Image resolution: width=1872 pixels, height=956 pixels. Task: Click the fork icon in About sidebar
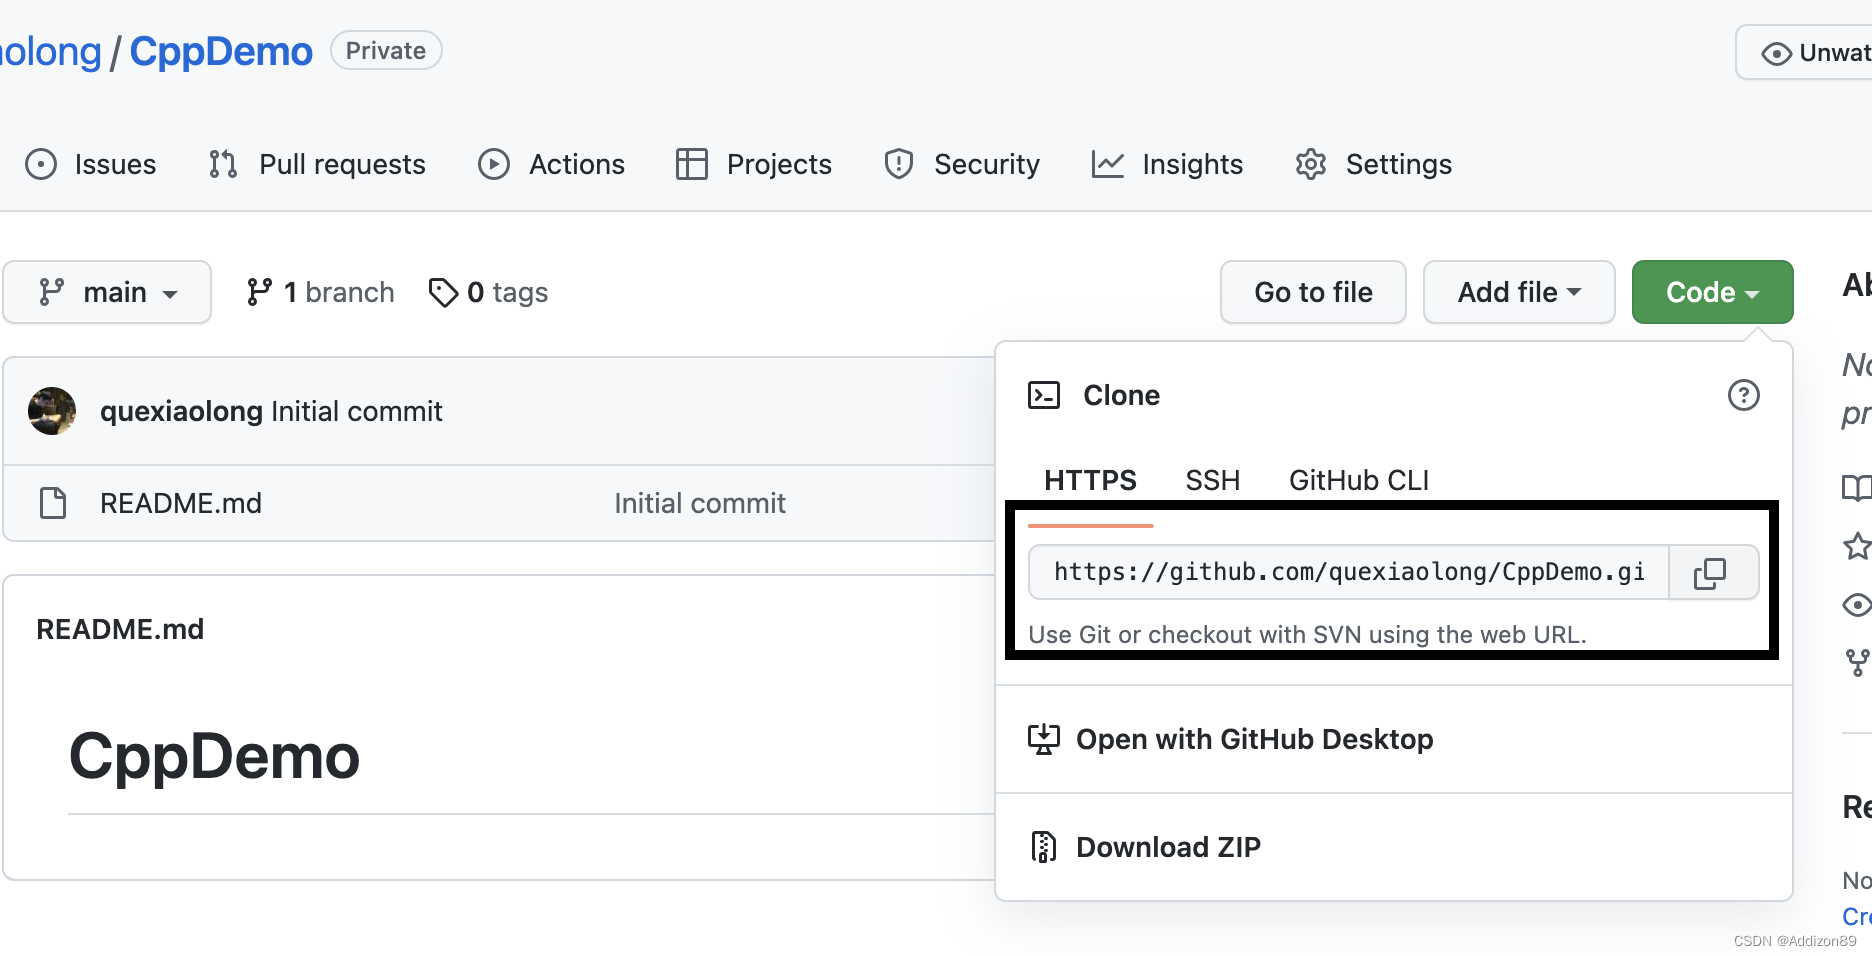1857,662
